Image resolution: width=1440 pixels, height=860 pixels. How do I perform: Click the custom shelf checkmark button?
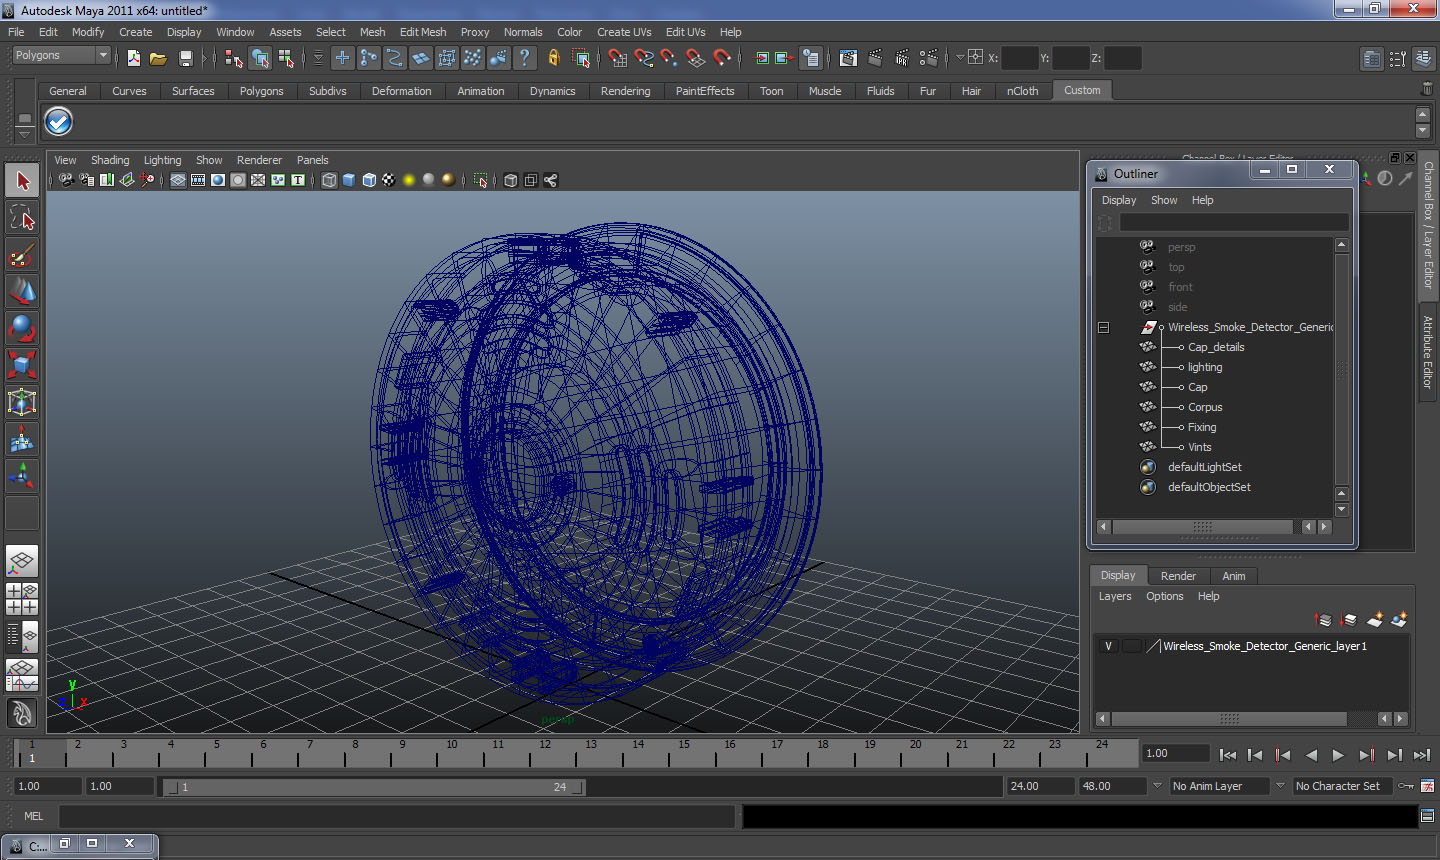tap(59, 121)
